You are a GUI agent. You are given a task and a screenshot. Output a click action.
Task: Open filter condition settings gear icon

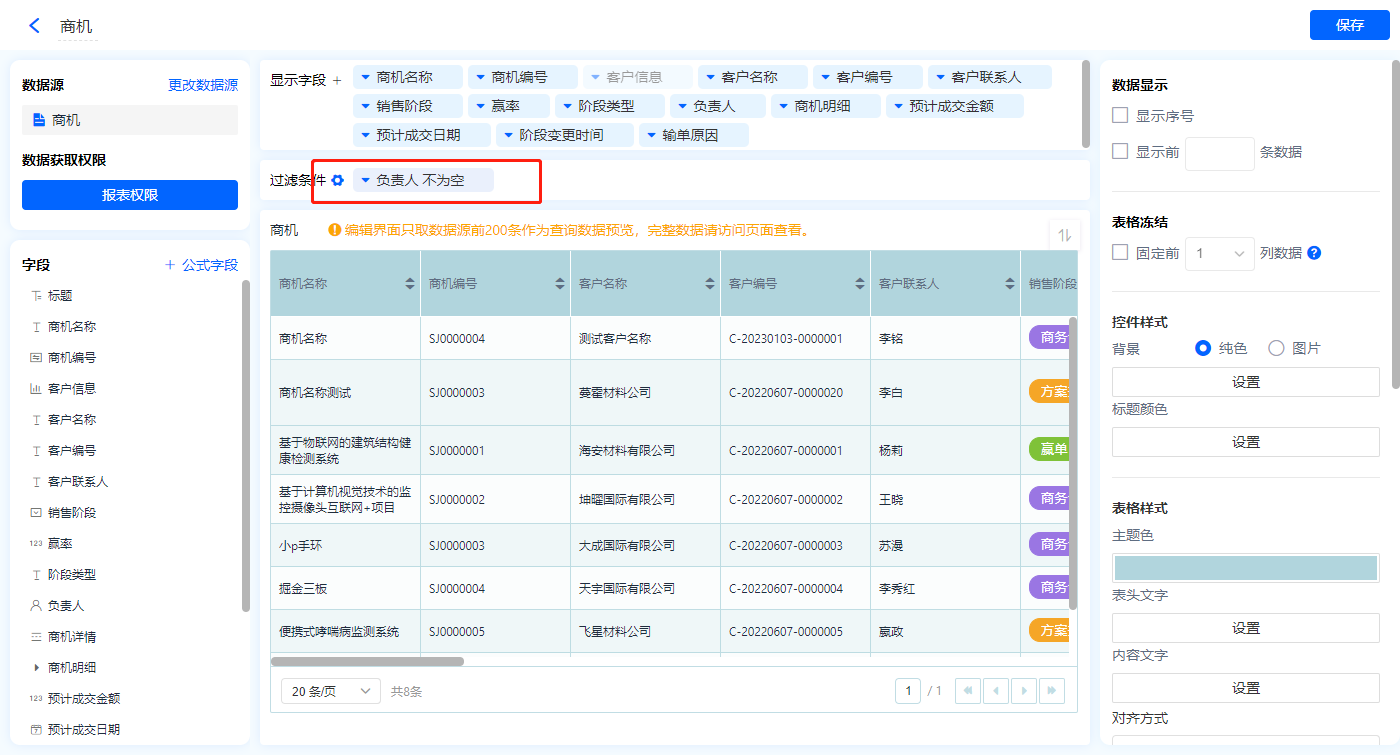click(338, 180)
